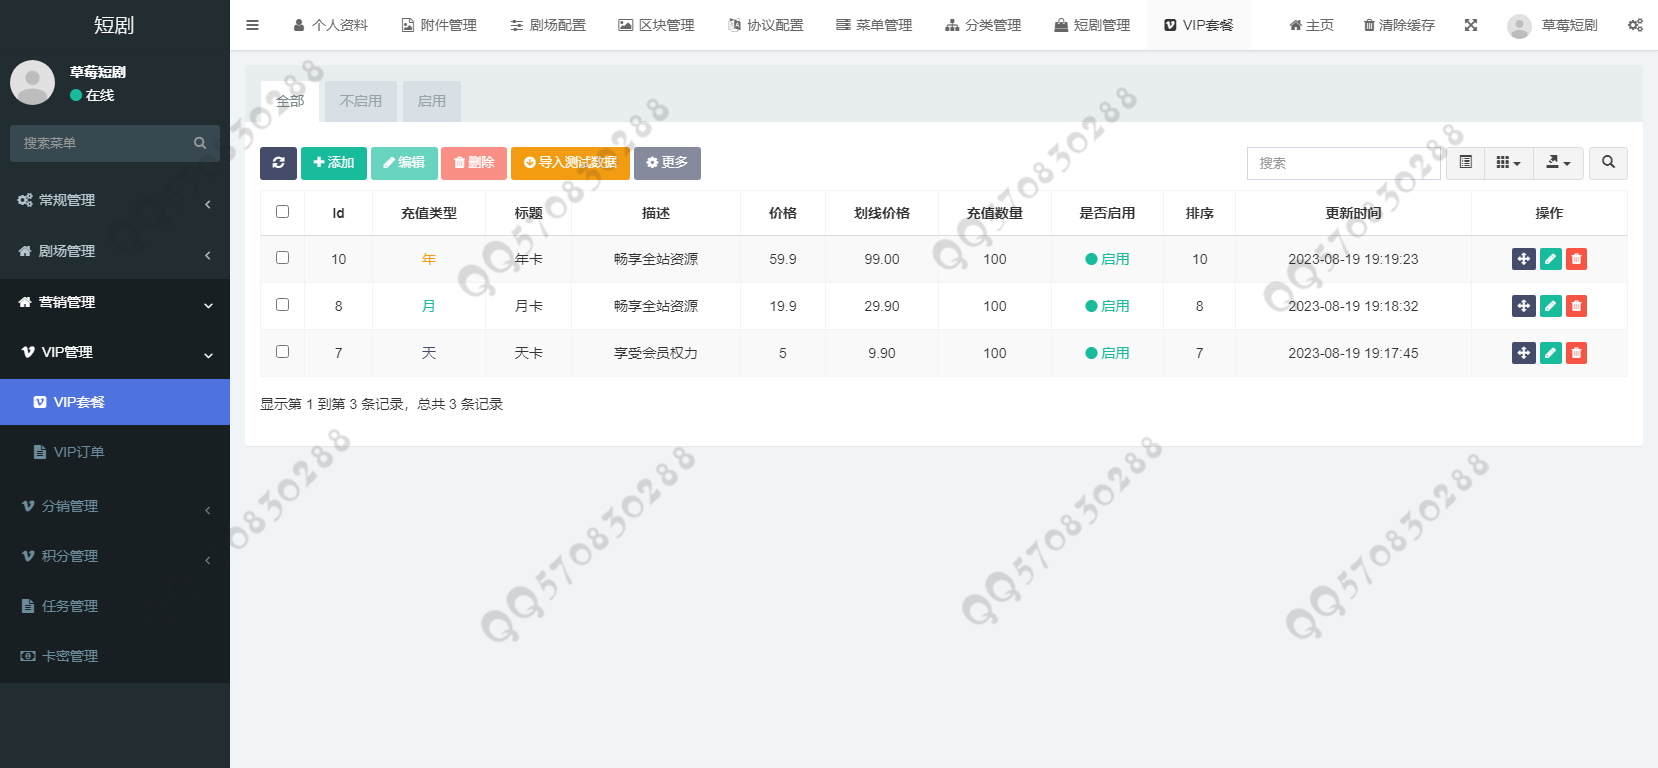This screenshot has height=768, width=1658.
Task: Check the checkbox for row Id 10
Action: click(x=282, y=258)
